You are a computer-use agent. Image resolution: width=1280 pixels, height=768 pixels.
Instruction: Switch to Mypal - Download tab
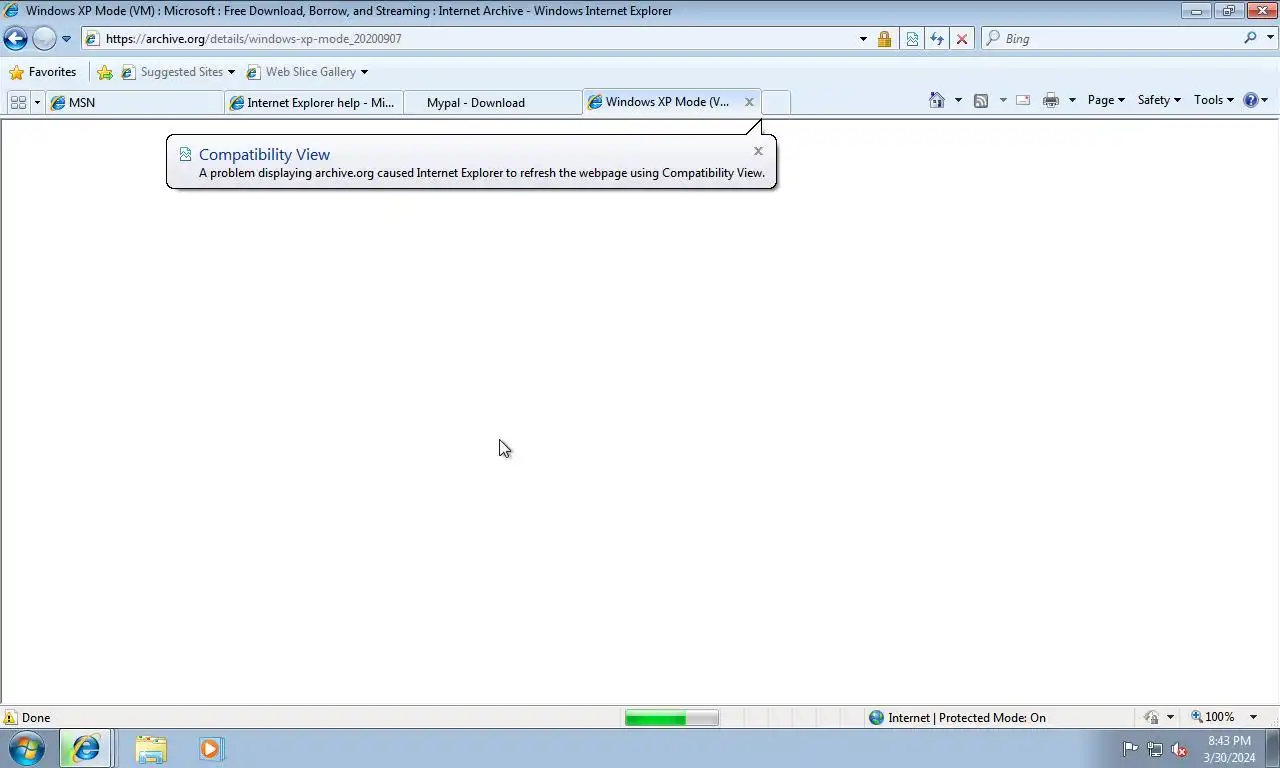tap(493, 102)
